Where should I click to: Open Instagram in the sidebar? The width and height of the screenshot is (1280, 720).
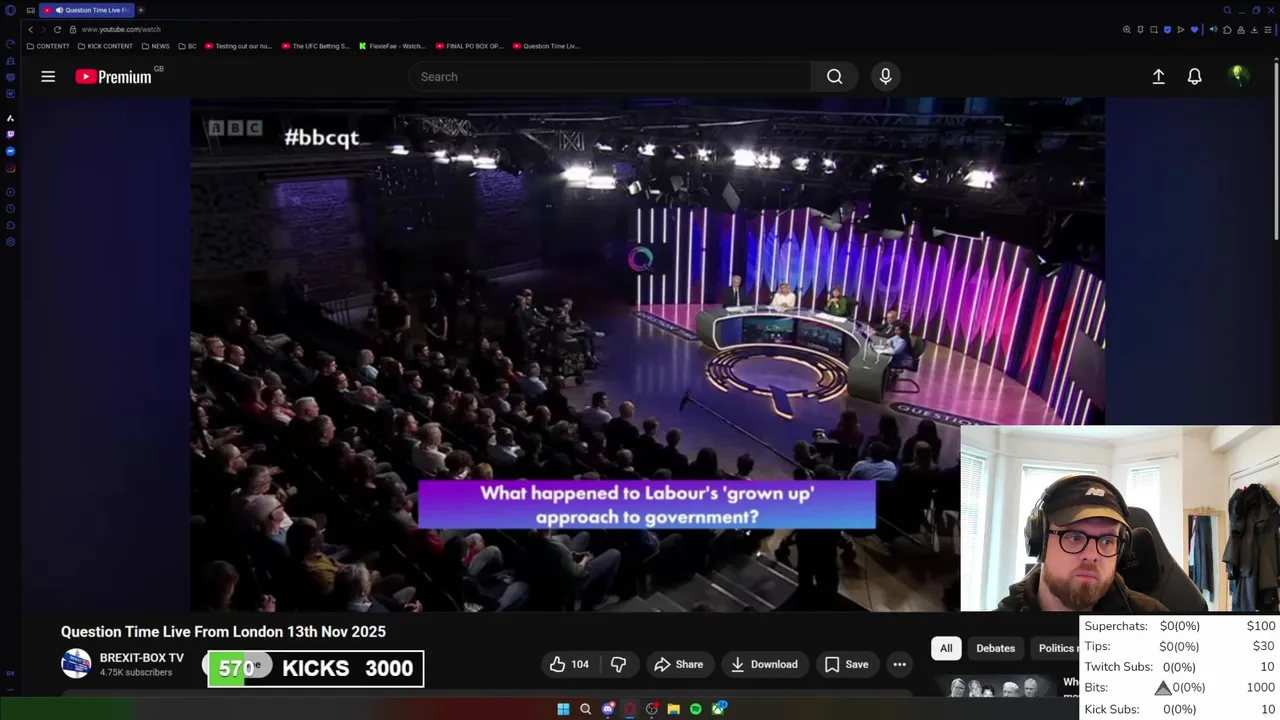pyautogui.click(x=10, y=168)
